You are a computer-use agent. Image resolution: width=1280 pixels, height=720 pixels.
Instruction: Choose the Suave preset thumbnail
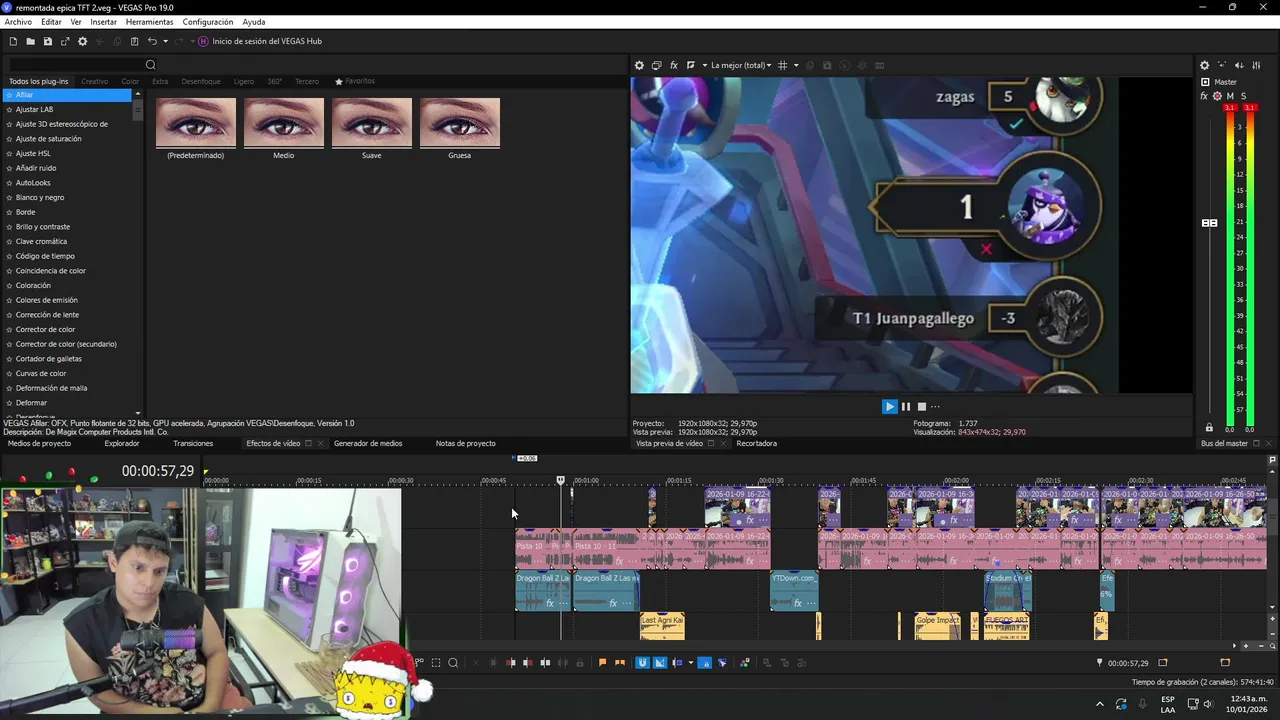372,122
